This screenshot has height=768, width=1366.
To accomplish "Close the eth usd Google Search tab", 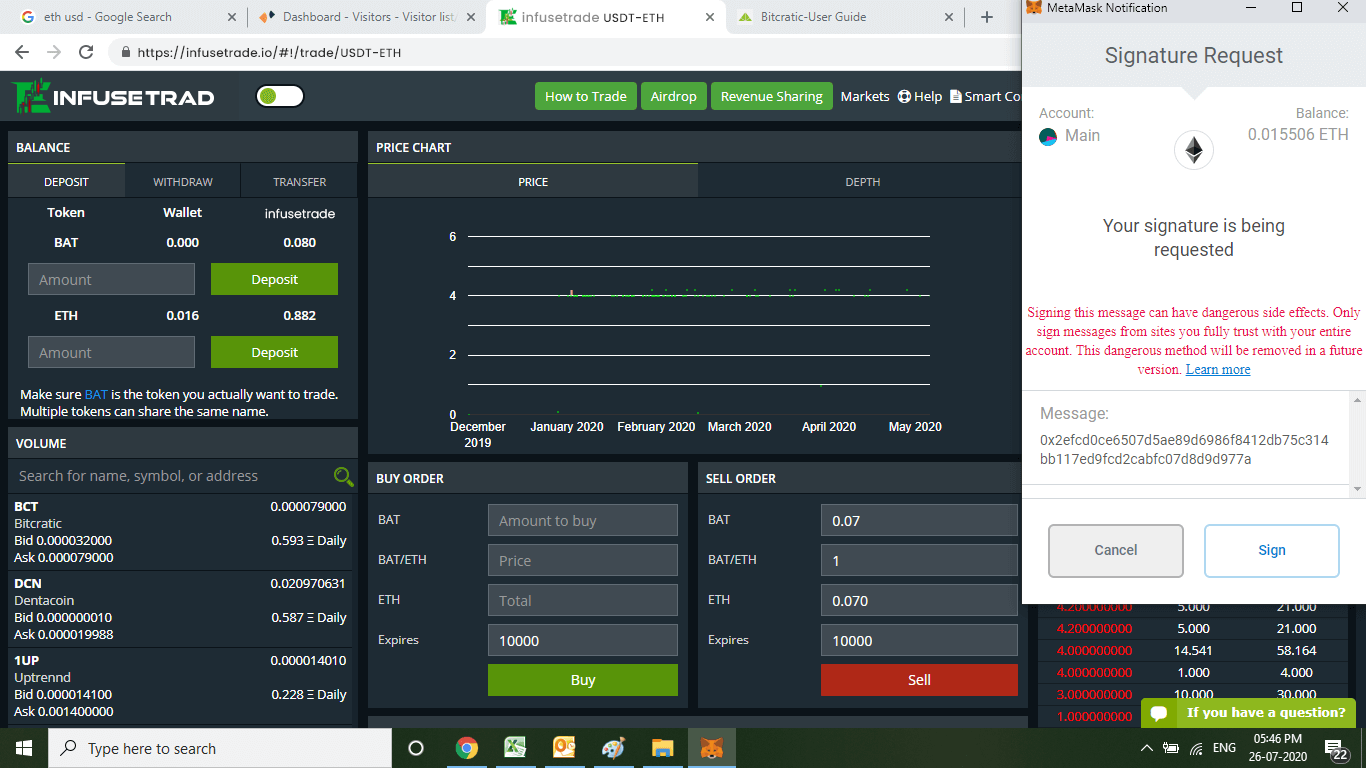I will 232,17.
